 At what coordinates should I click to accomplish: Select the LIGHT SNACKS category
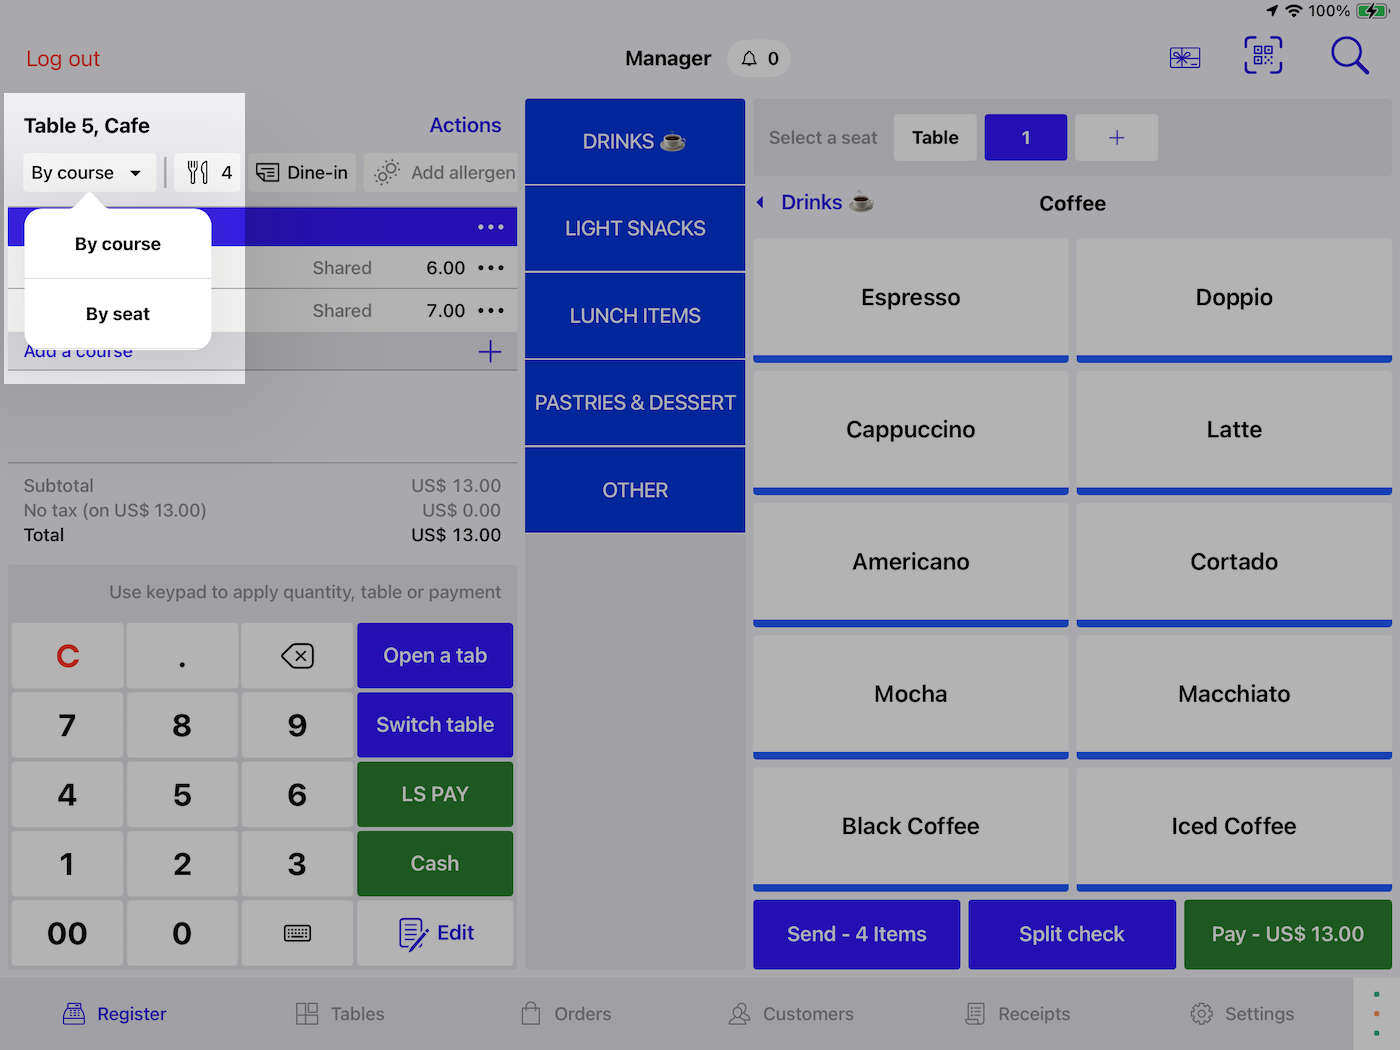pos(635,229)
